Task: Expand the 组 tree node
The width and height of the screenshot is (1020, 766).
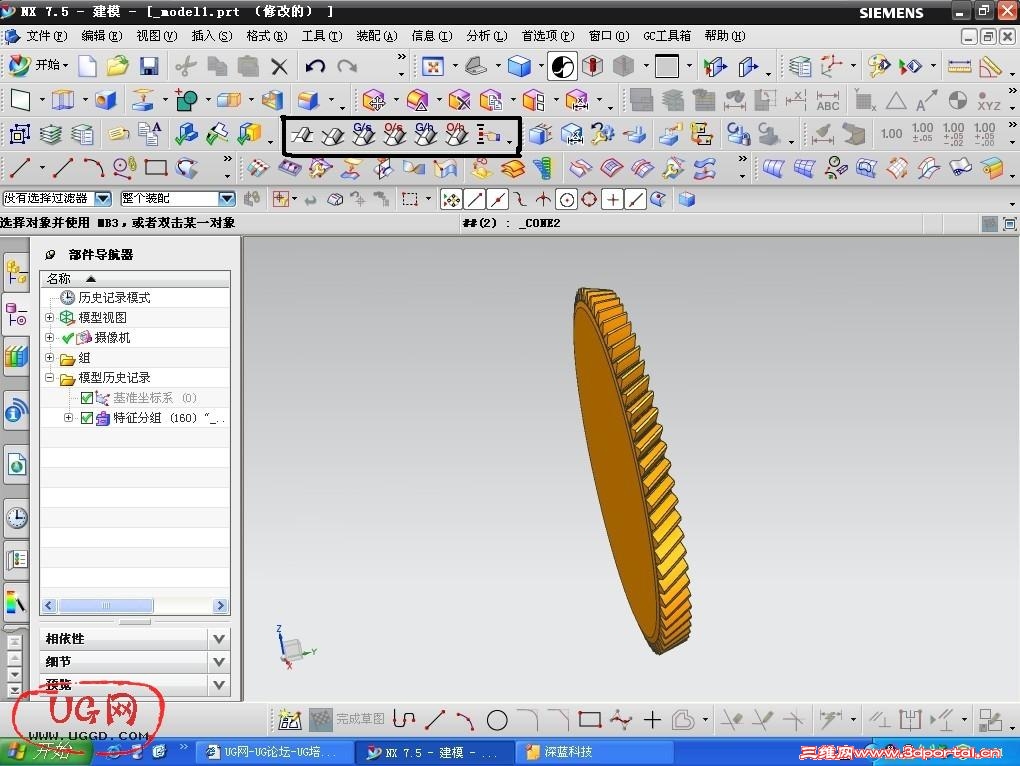Action: point(49,358)
